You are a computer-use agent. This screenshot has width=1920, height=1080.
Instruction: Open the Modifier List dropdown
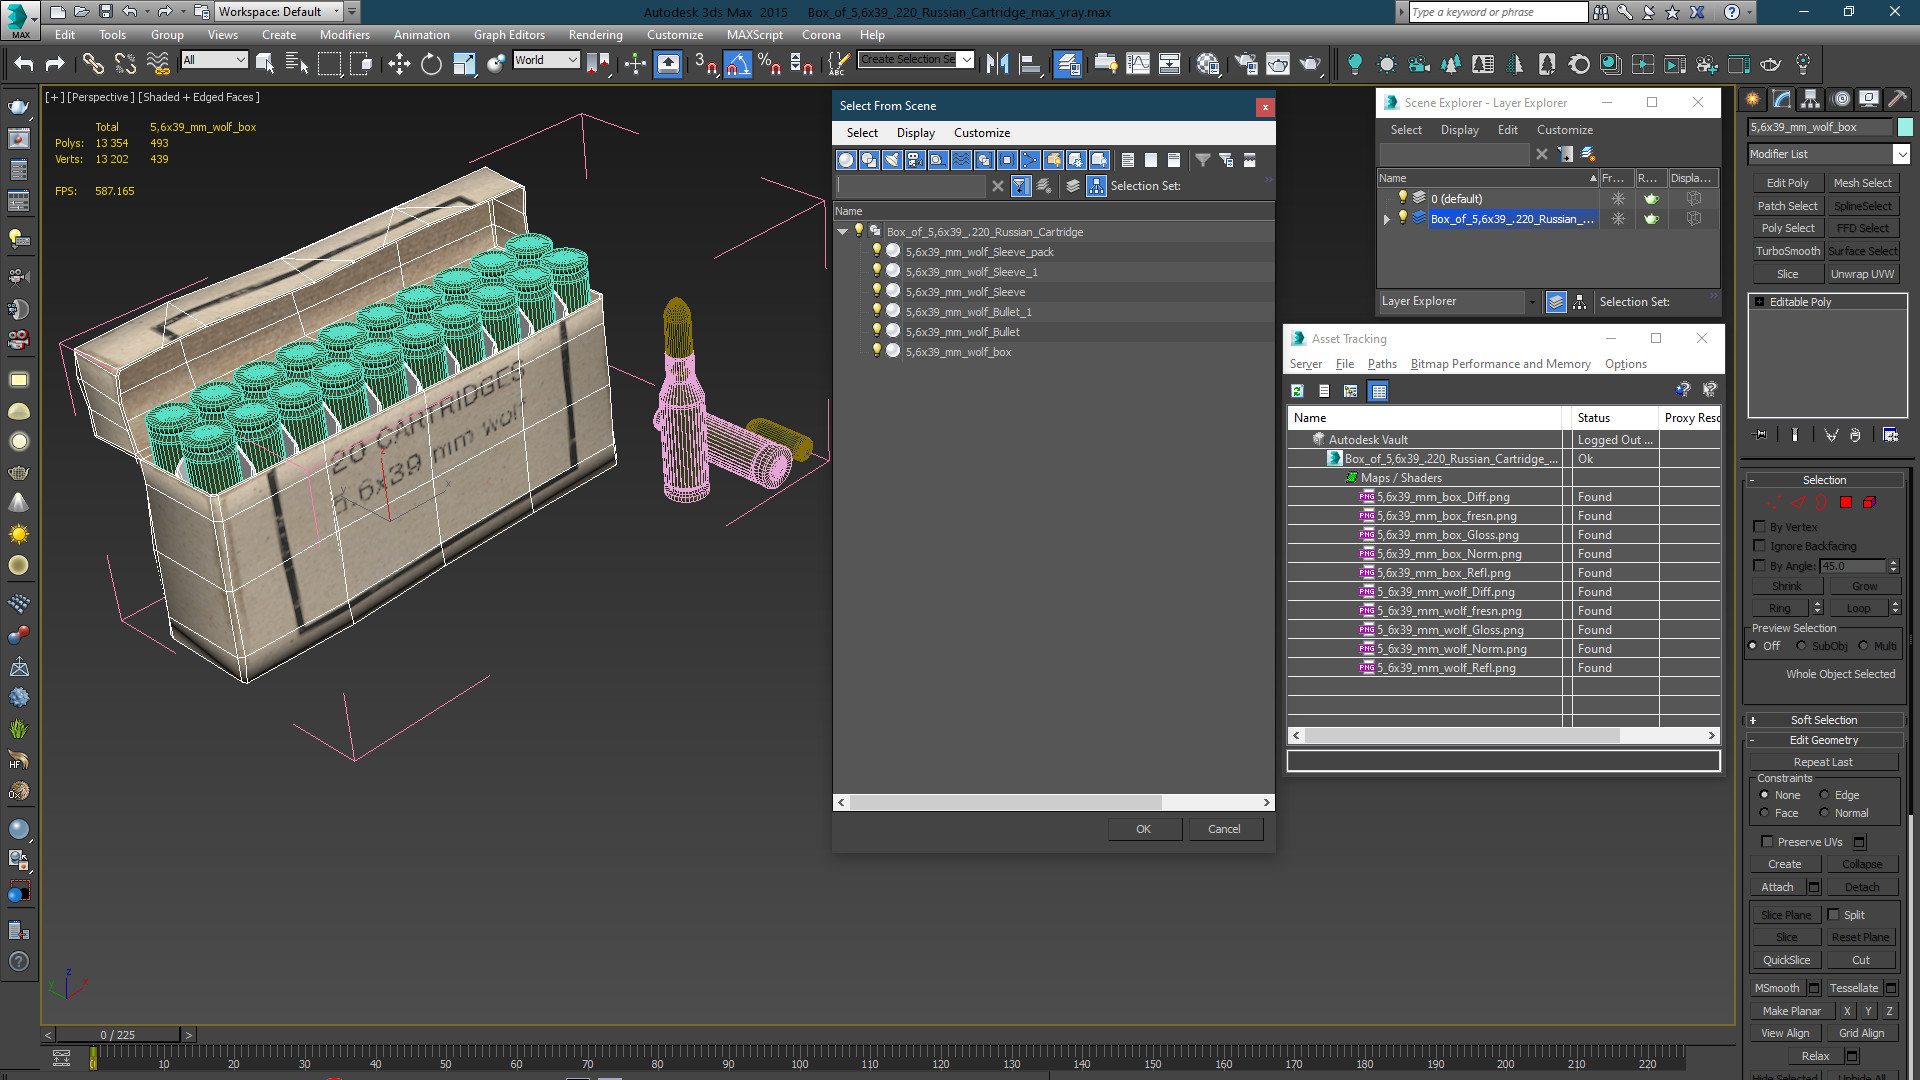point(1901,154)
